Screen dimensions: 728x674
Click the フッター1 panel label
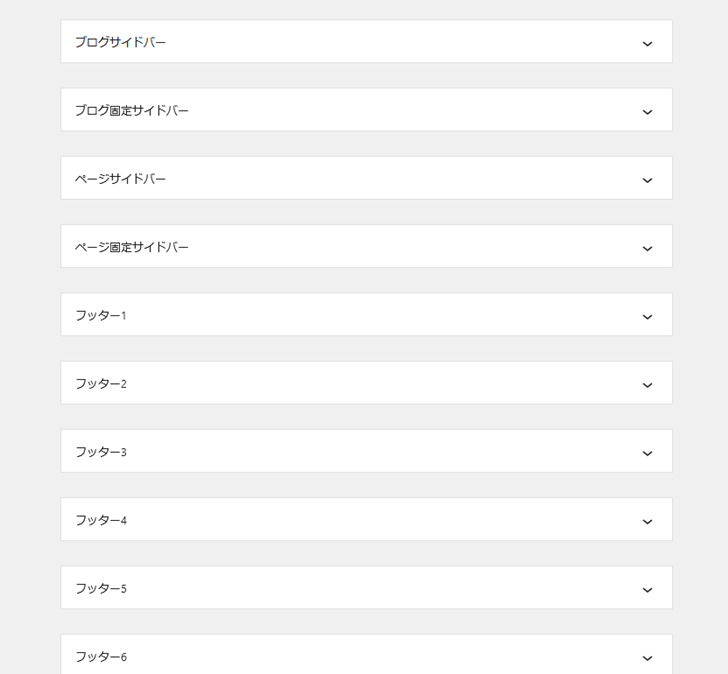pos(101,315)
